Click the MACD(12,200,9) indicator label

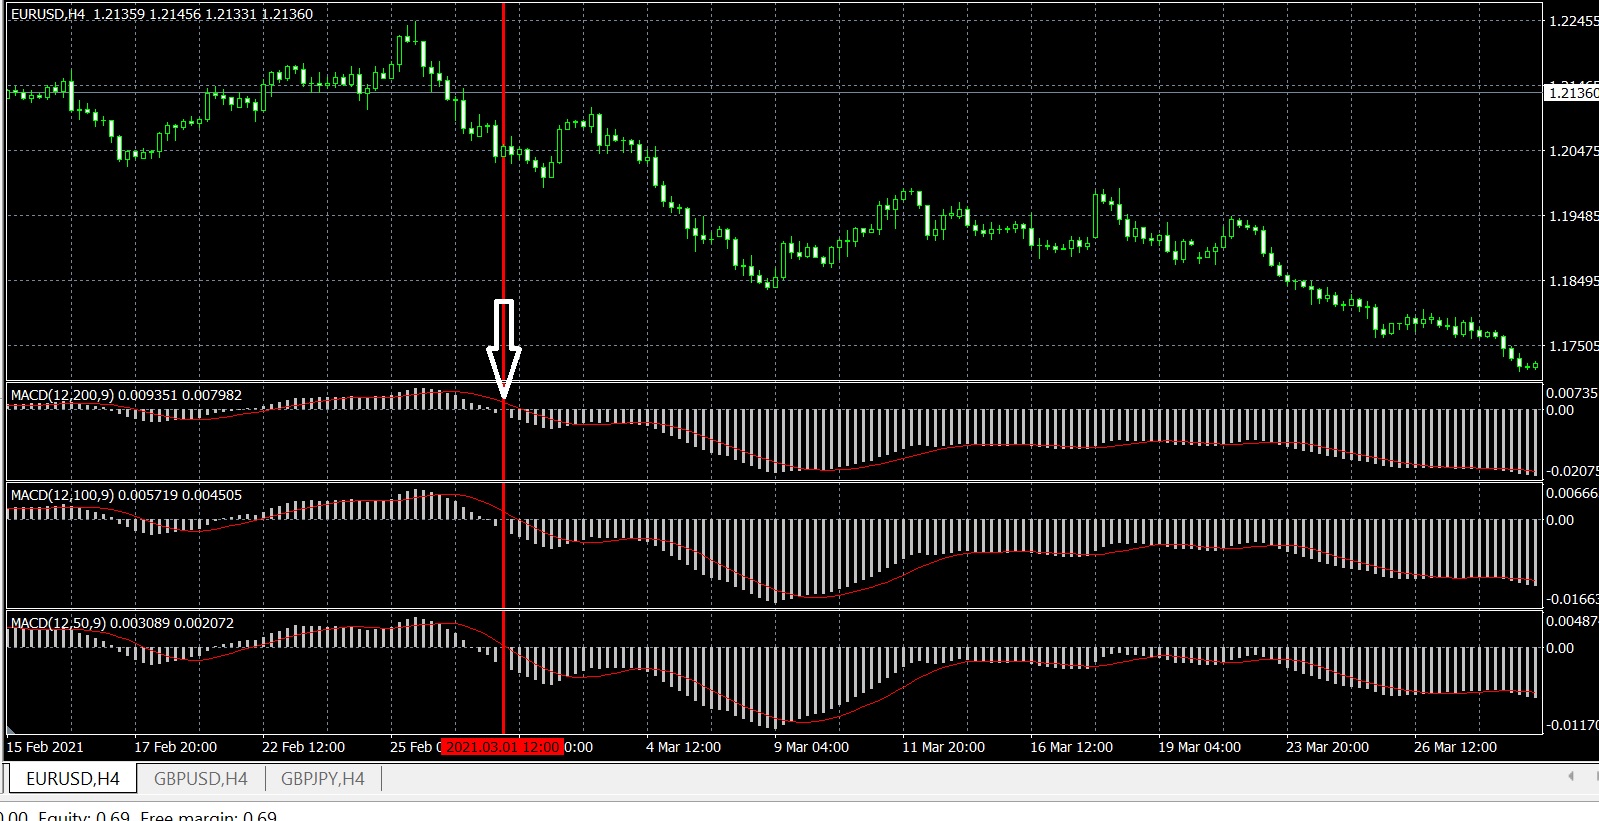pos(126,395)
